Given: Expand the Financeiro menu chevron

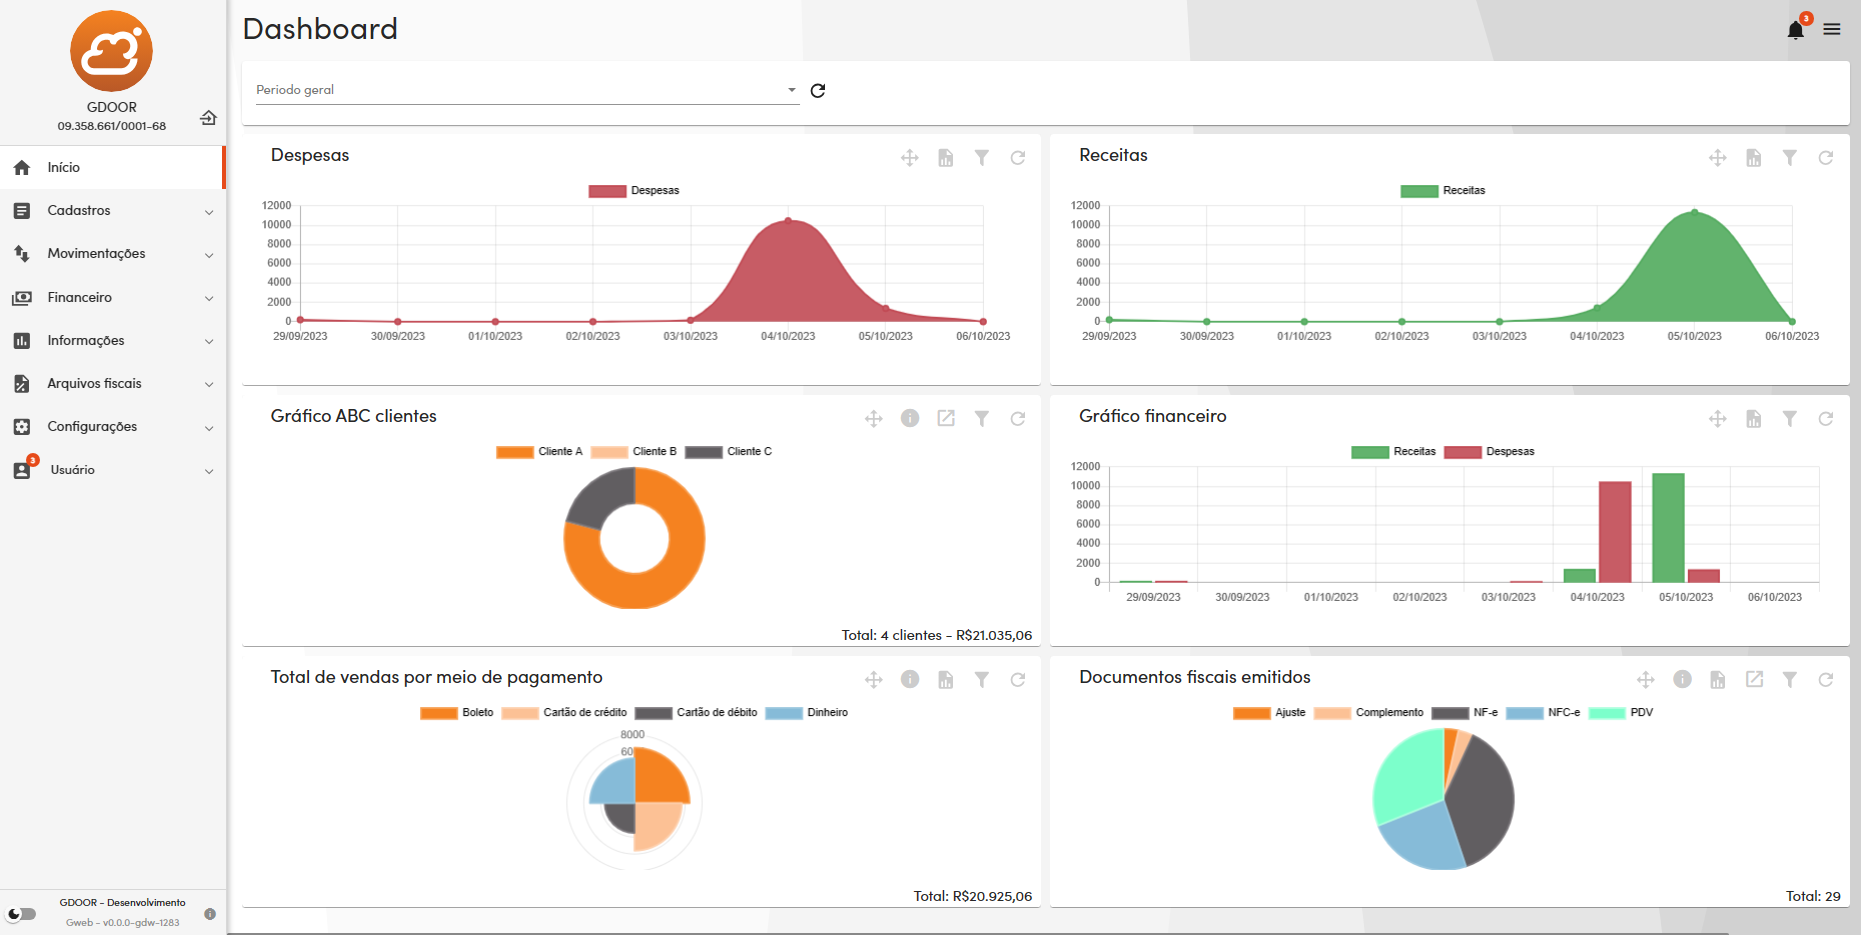Looking at the screenshot, I should [x=209, y=298].
